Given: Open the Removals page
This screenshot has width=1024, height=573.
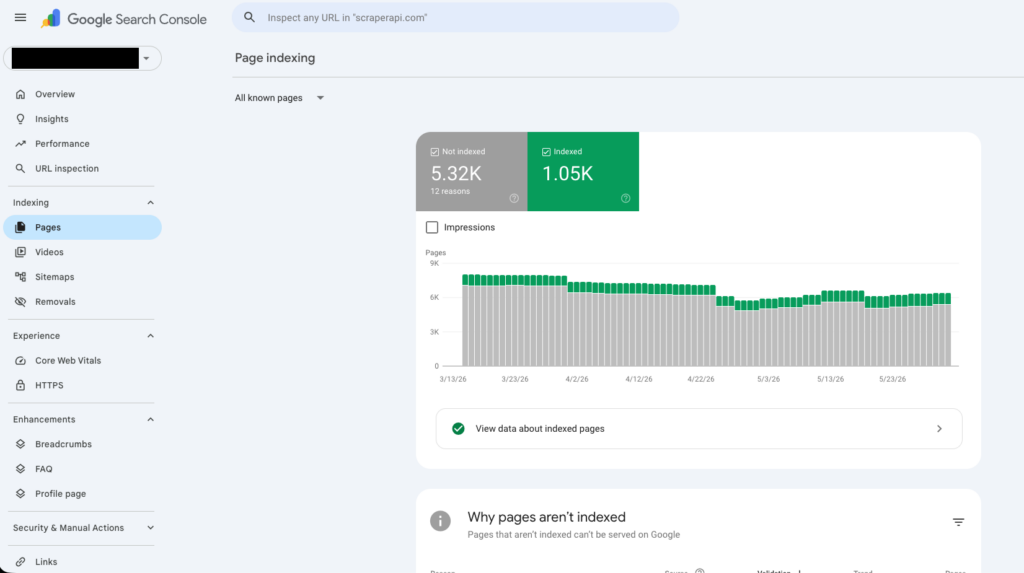Looking at the screenshot, I should (x=82, y=302).
